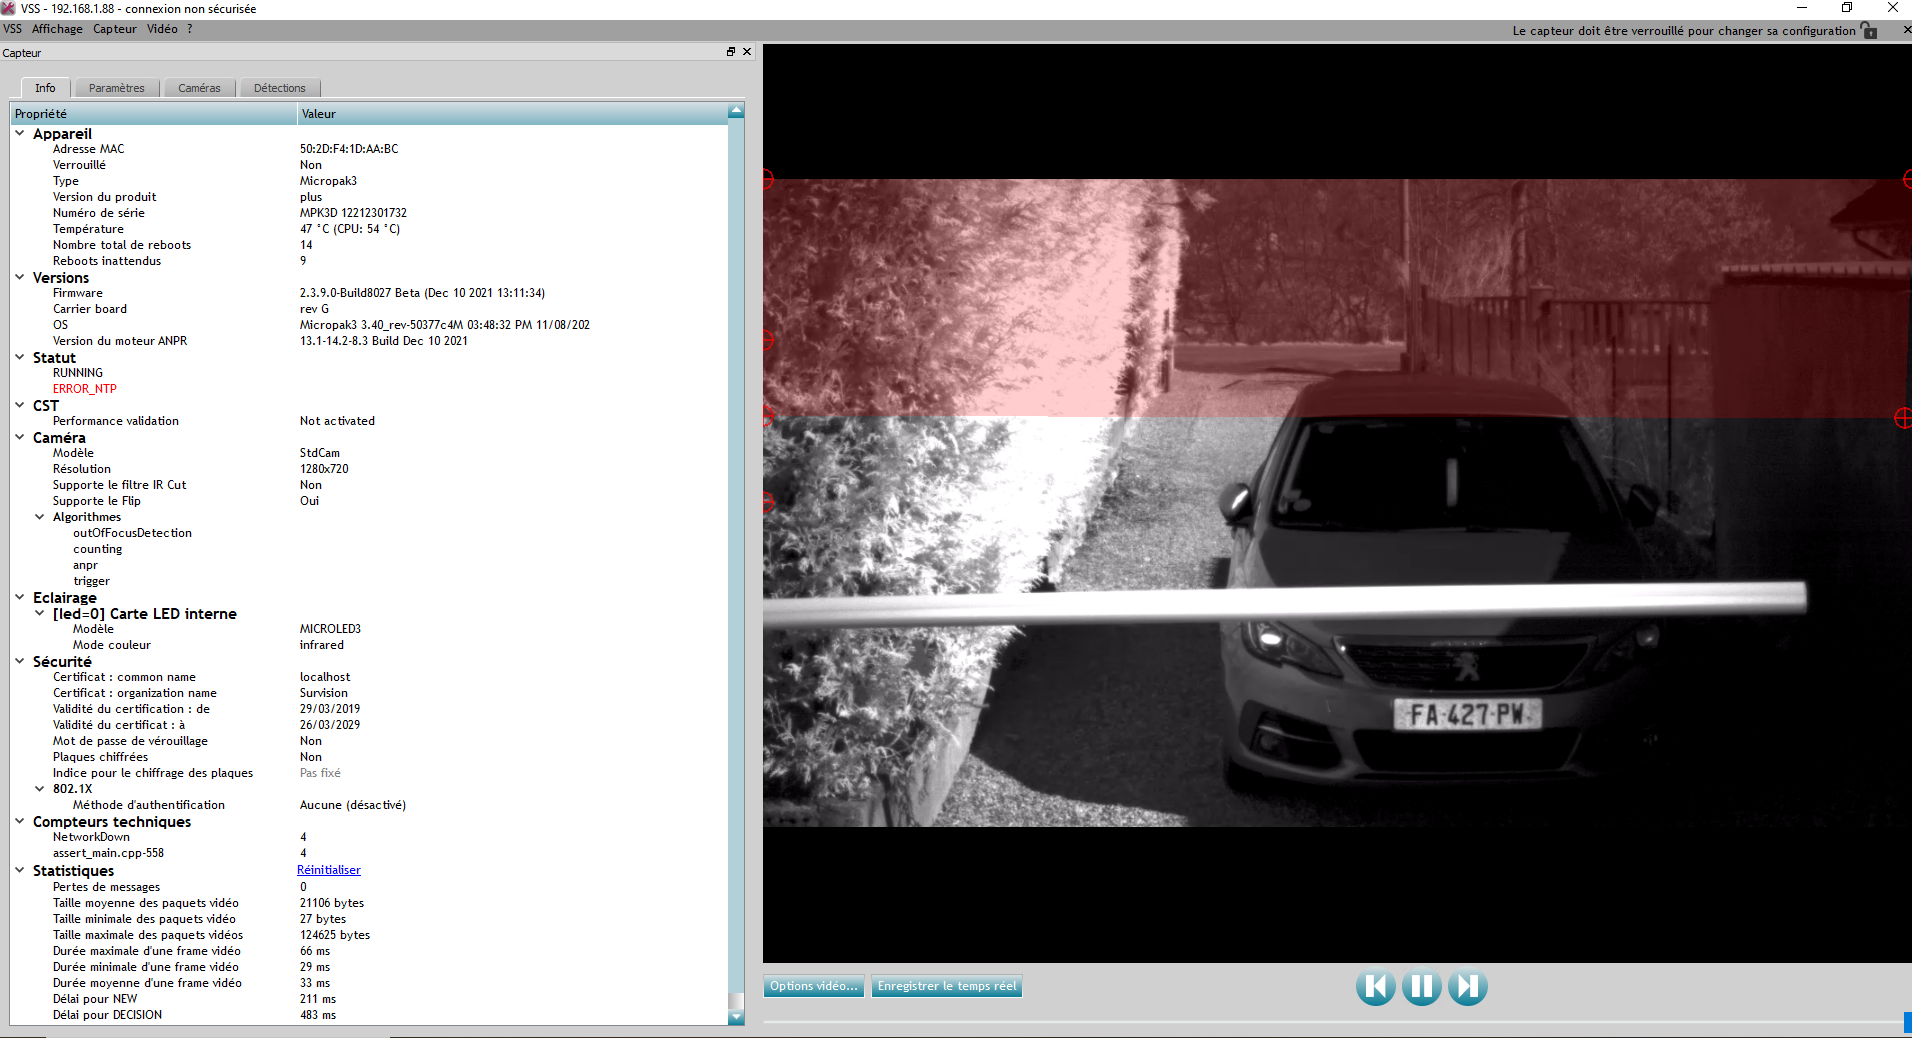
Task: Switch to the Caméras tab
Action: tap(199, 88)
